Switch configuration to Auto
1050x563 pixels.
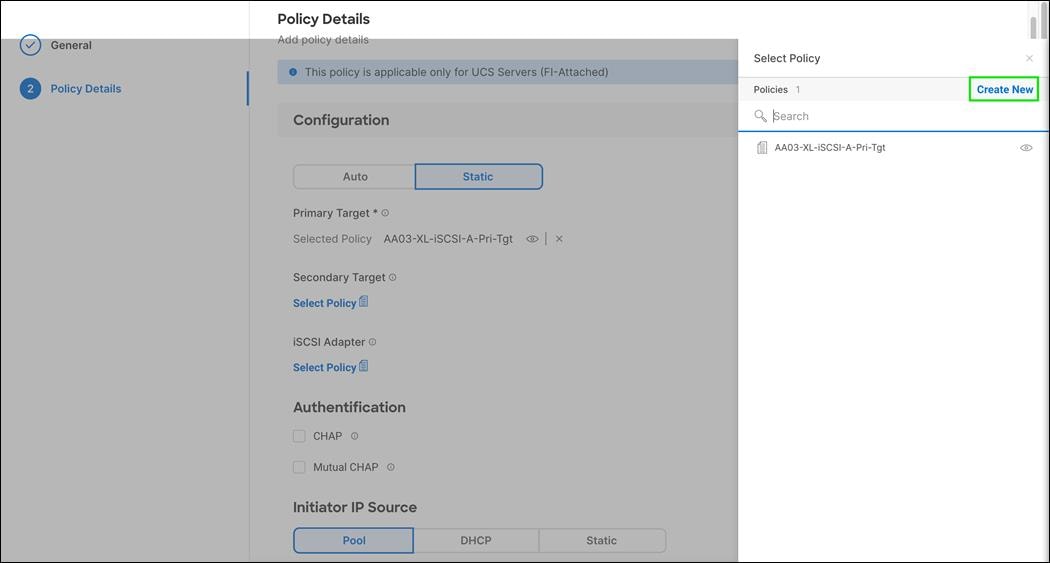click(354, 177)
